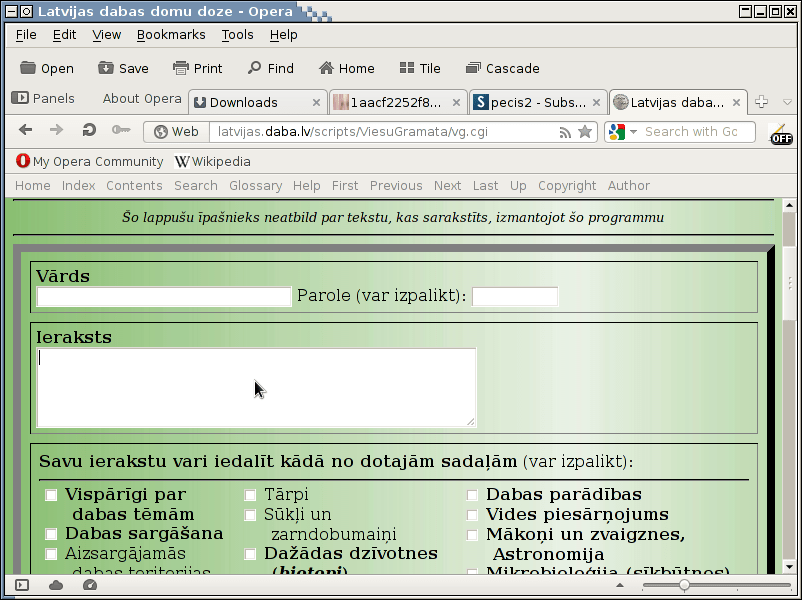802x600 pixels.
Task: Focus the Parole password field
Action: pos(515,297)
